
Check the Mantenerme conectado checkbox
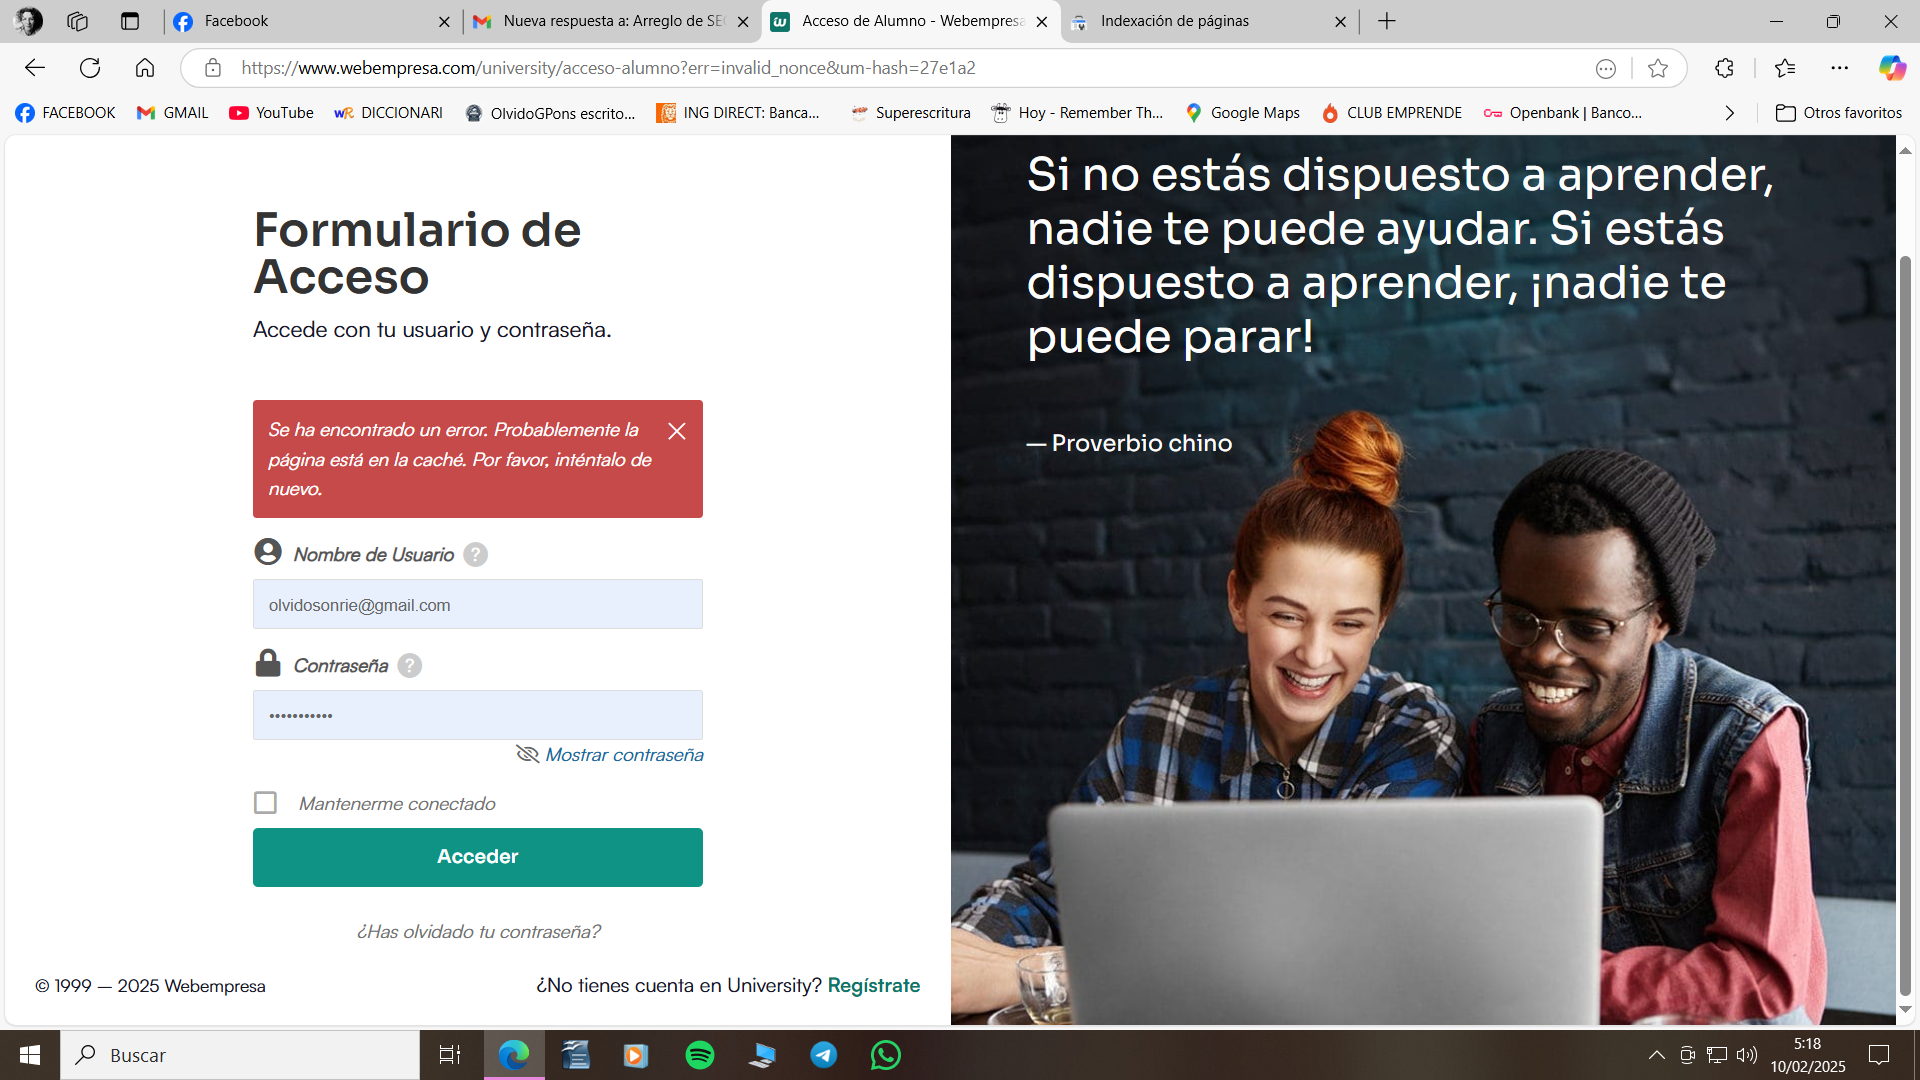(265, 803)
